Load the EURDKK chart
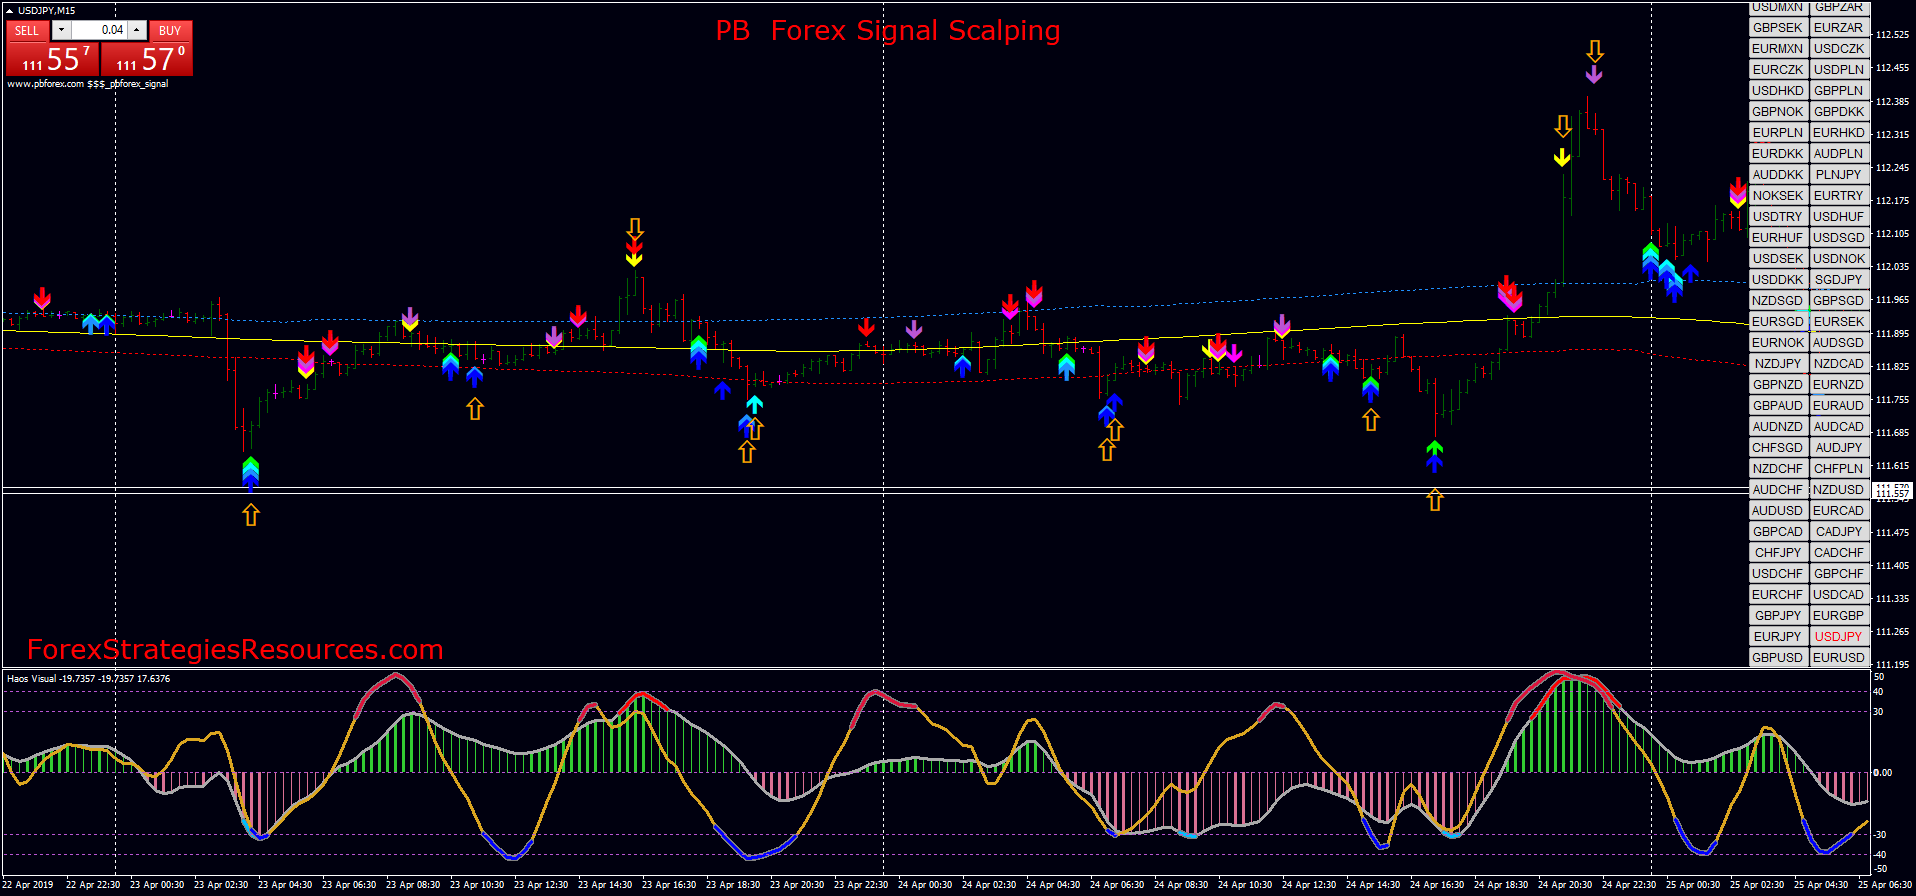The height and width of the screenshot is (896, 1916). [x=1778, y=153]
